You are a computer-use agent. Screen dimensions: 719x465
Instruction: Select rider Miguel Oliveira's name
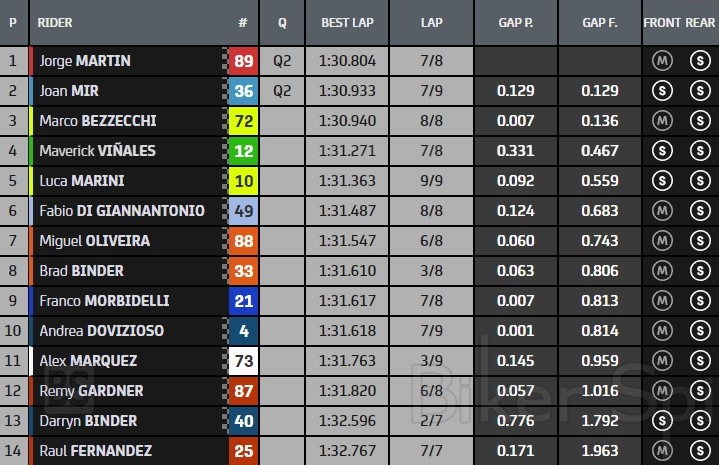tap(93, 241)
